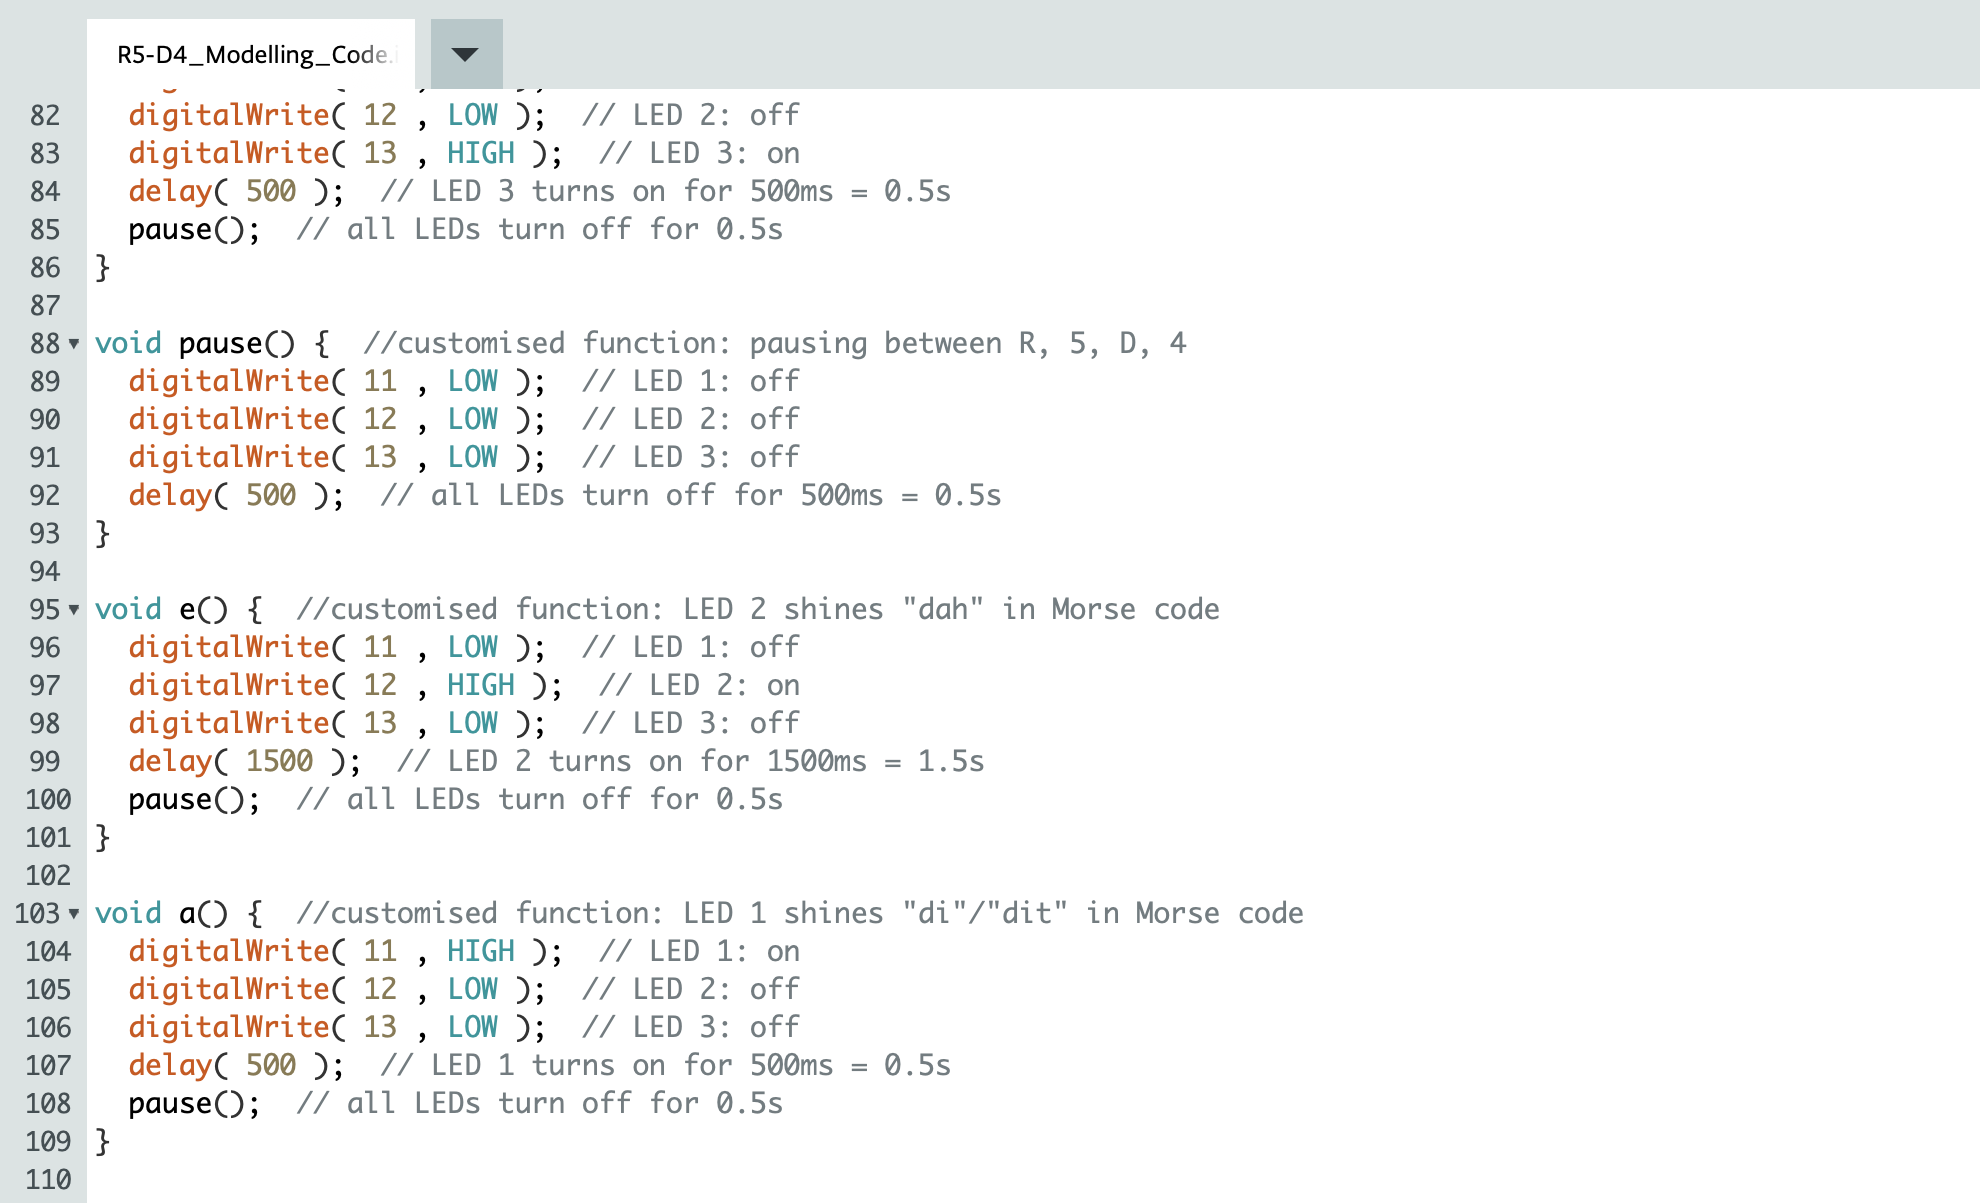Click comment 'LED 1 shines "di"/"dit" in Morse code'
This screenshot has width=1980, height=1203.
coord(993,914)
